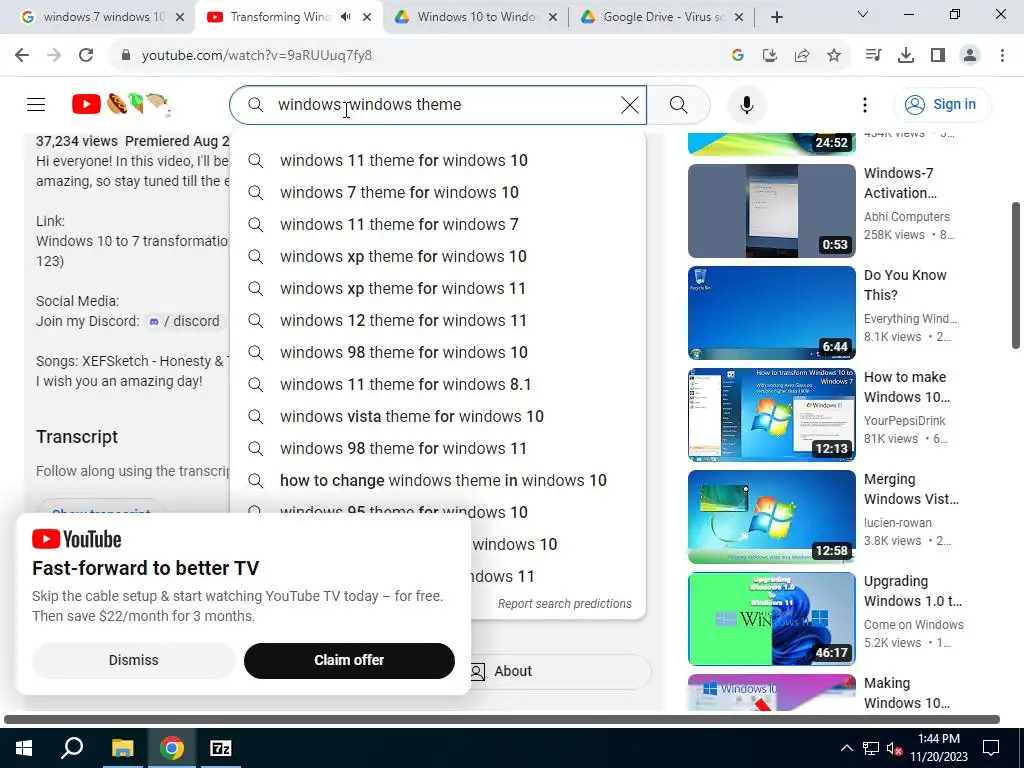
Task: Switch to Windows 10 to Windo Drive tab
Action: [x=475, y=17]
